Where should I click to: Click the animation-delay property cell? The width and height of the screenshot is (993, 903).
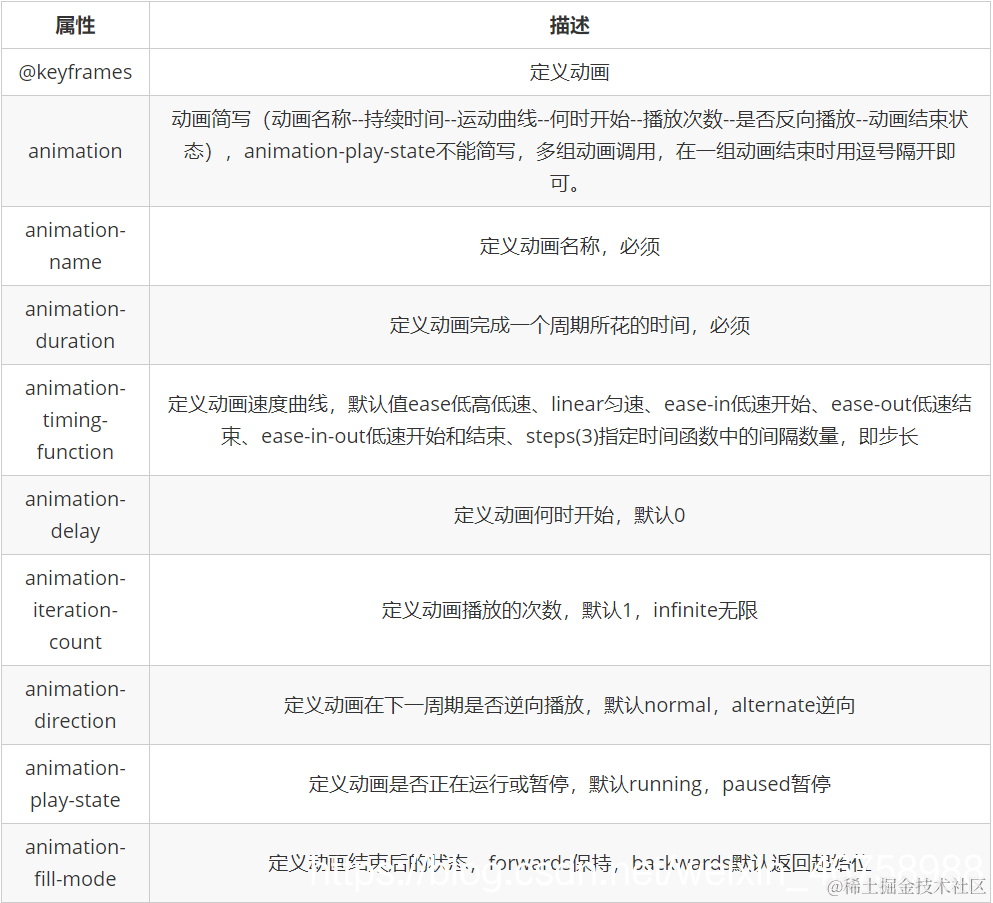[75, 514]
